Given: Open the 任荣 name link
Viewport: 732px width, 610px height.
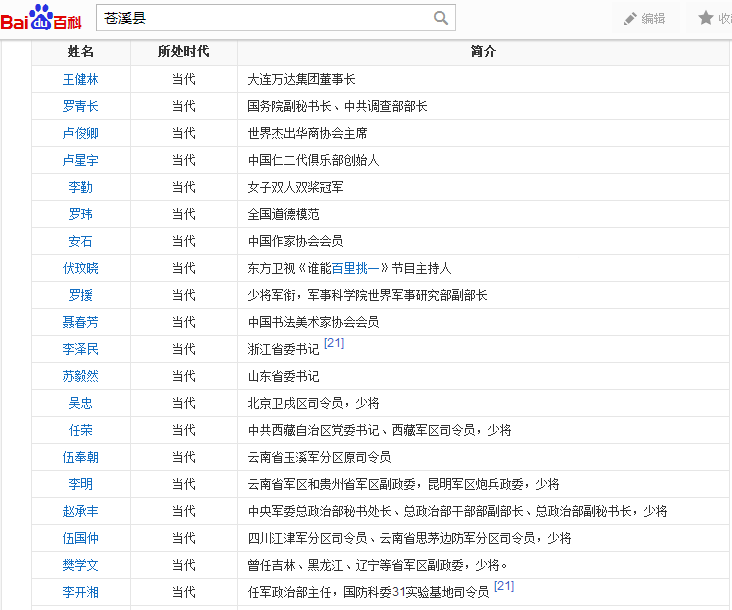Looking at the screenshot, I should point(81,430).
